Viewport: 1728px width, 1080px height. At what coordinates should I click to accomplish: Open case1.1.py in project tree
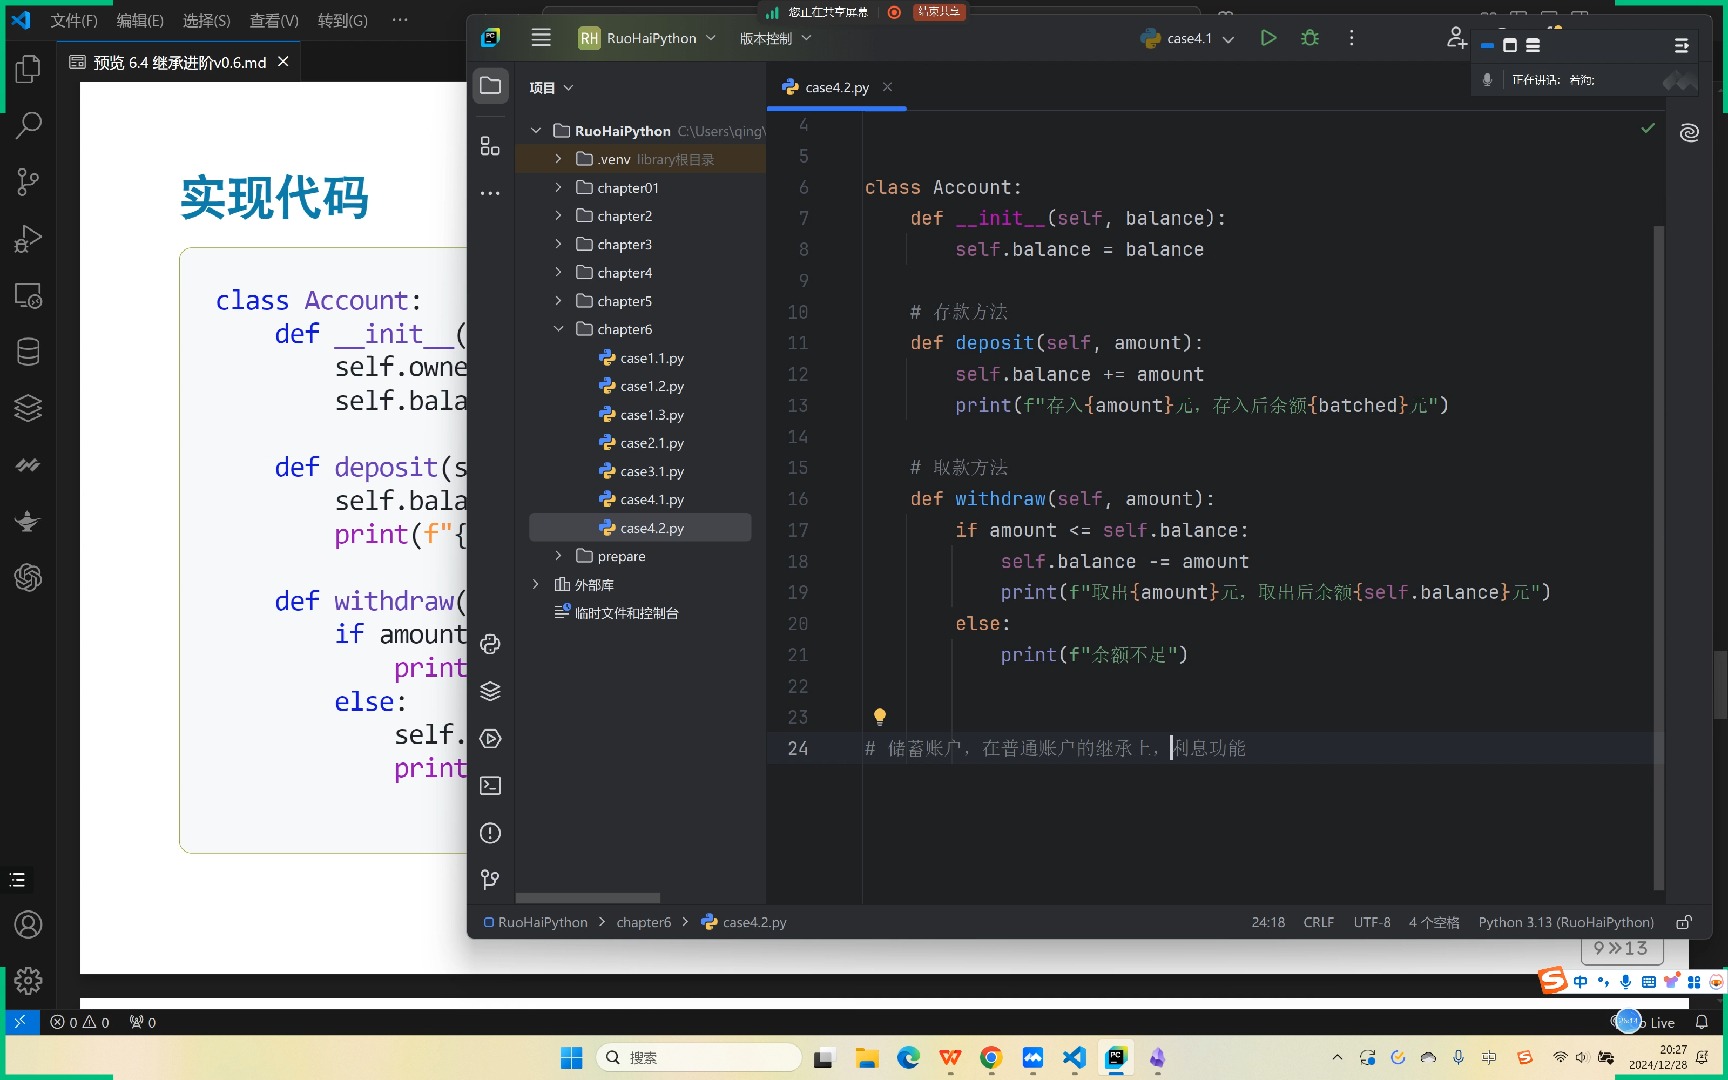pyautogui.click(x=641, y=358)
